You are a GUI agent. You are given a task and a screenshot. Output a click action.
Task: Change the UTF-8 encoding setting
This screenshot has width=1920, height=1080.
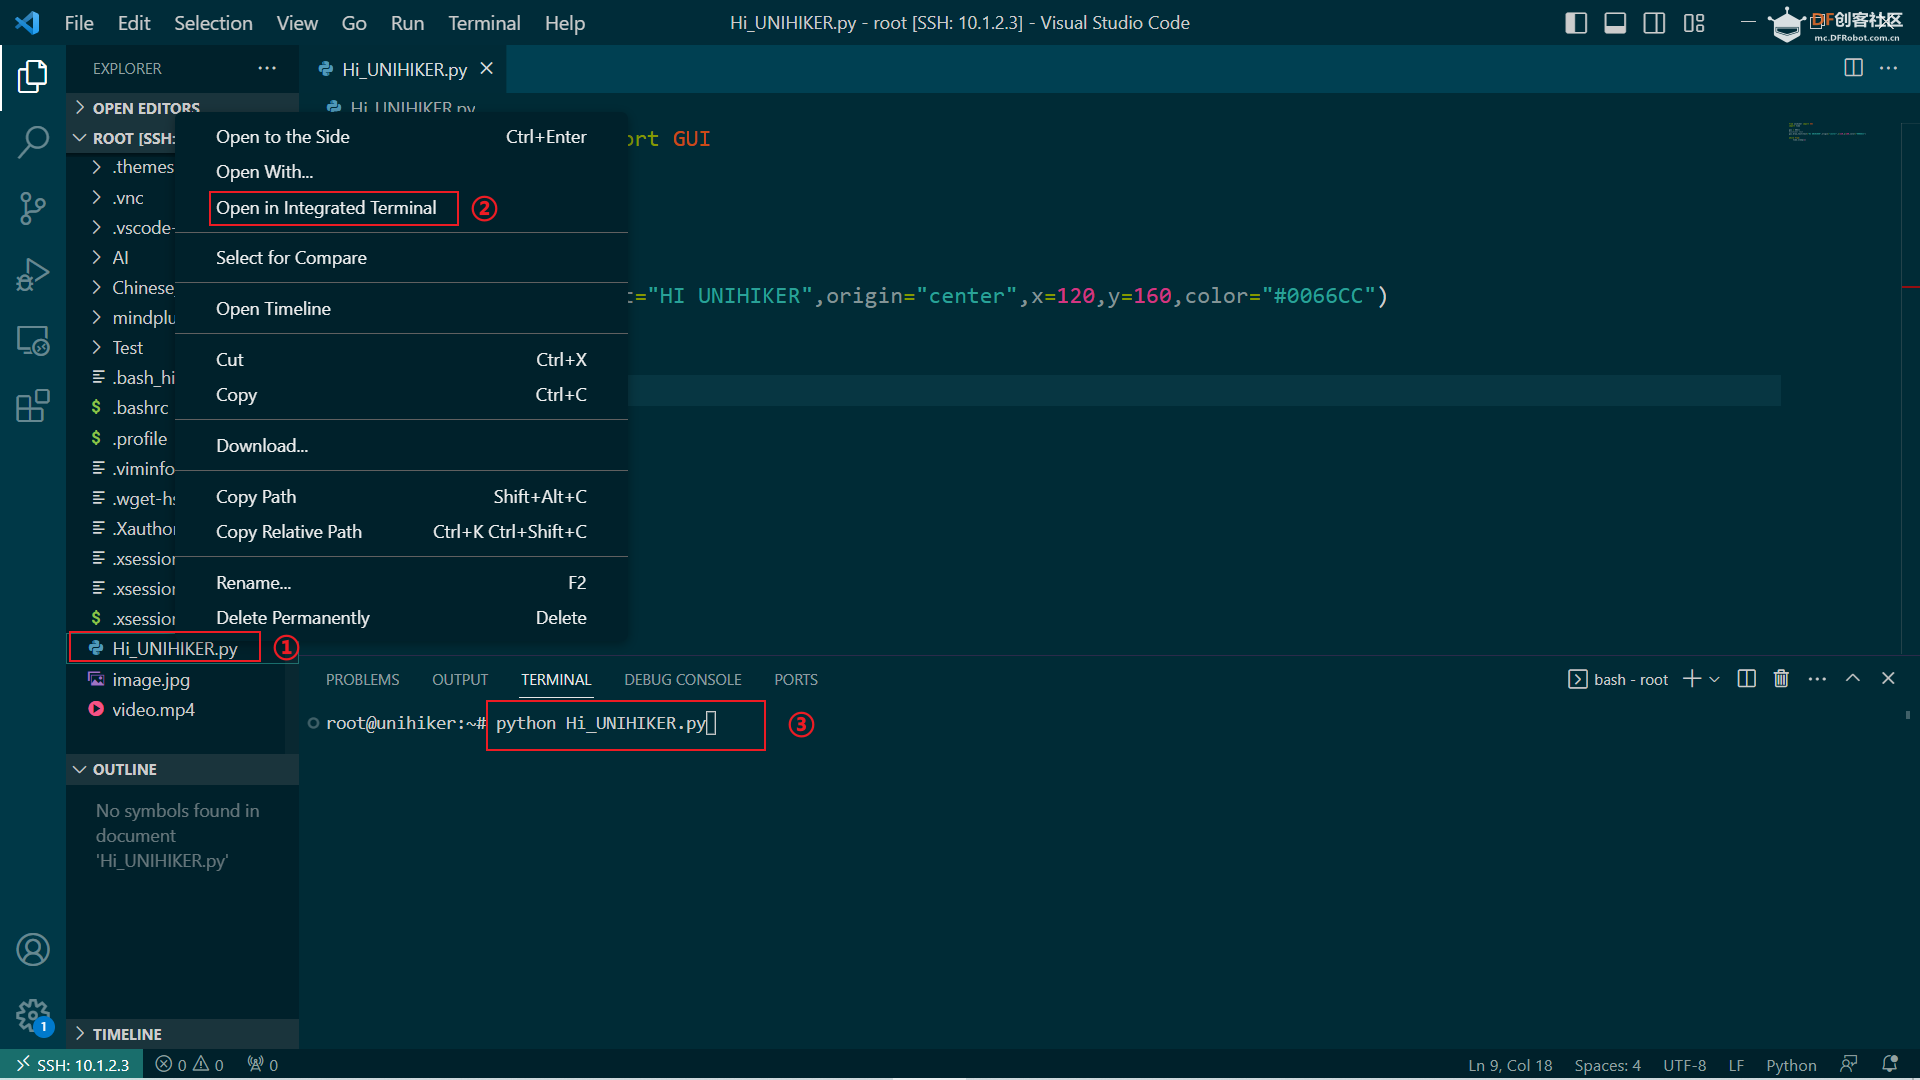[1684, 1065]
